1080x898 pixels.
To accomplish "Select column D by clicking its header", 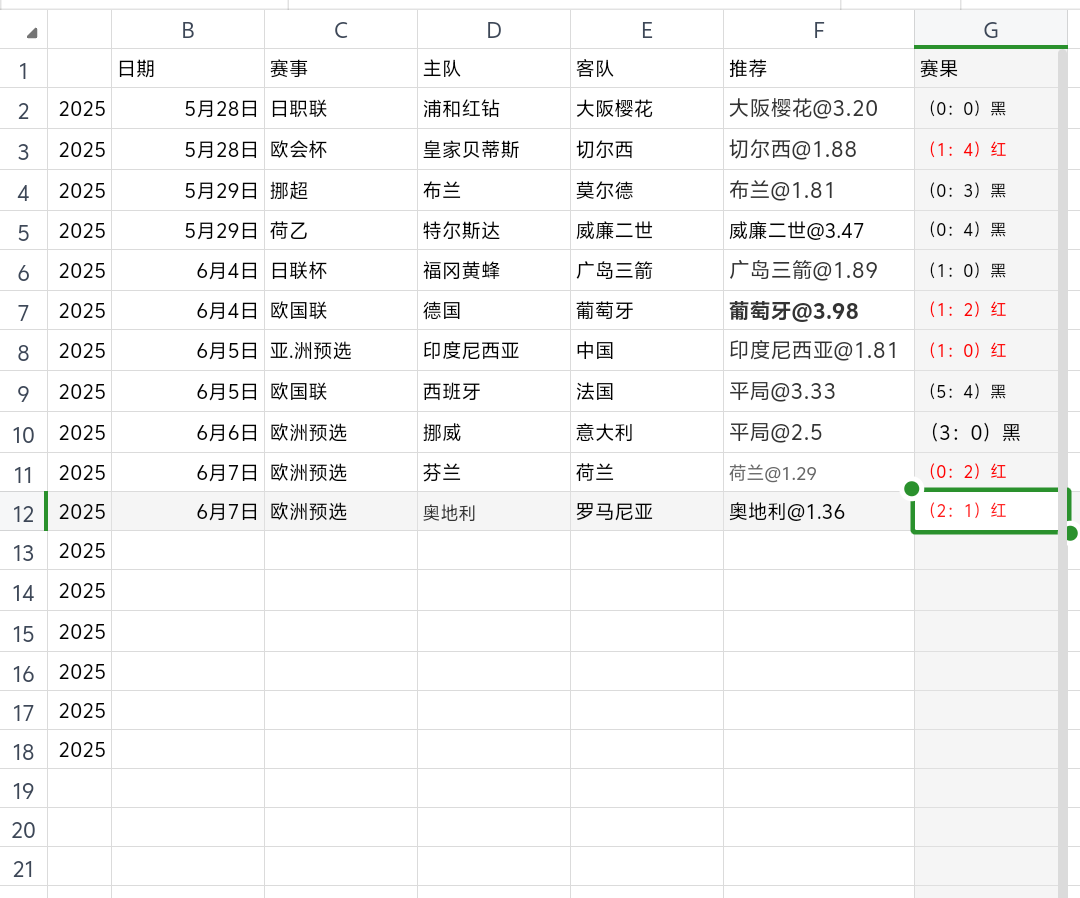I will [x=493, y=30].
